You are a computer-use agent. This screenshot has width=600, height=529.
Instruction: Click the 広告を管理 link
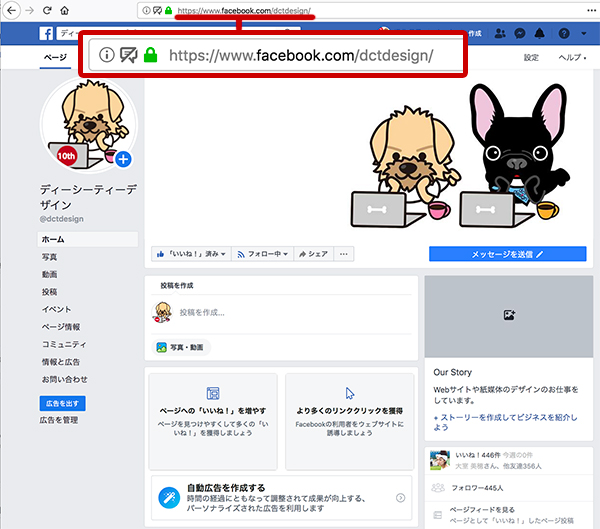(x=59, y=420)
